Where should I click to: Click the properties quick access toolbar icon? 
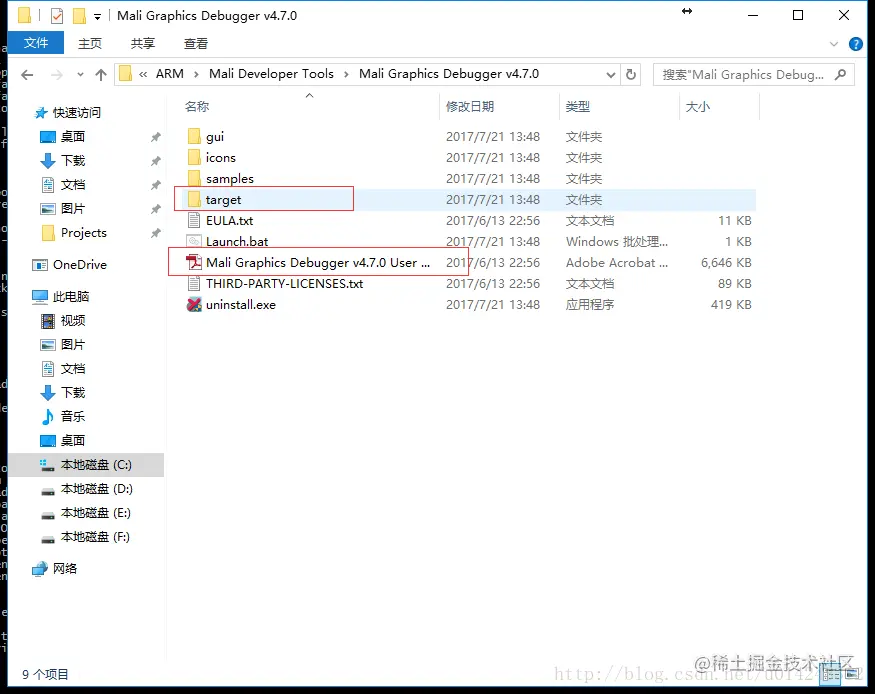pyautogui.click(x=57, y=16)
